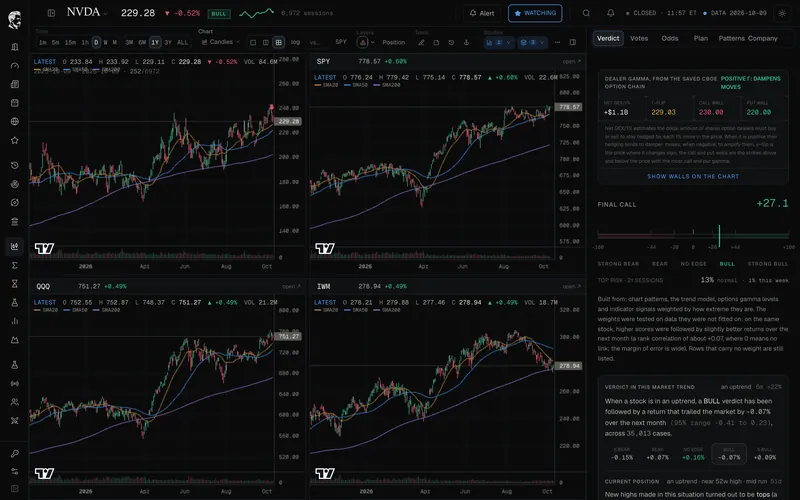Click the Final Call score gauge marker
The image size is (800, 500).
(x=719, y=236)
